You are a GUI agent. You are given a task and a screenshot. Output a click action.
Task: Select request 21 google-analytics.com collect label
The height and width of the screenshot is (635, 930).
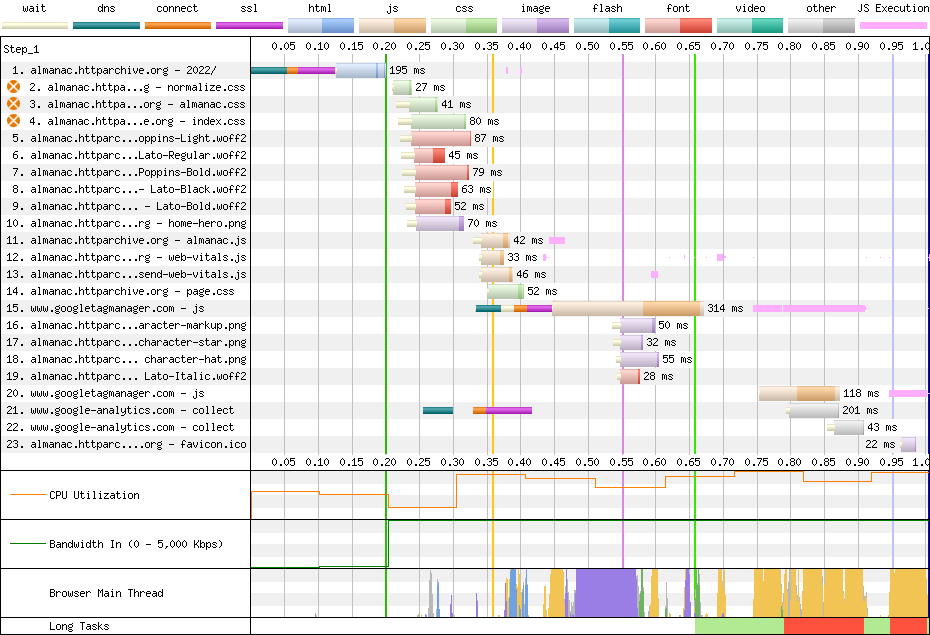click(x=120, y=410)
